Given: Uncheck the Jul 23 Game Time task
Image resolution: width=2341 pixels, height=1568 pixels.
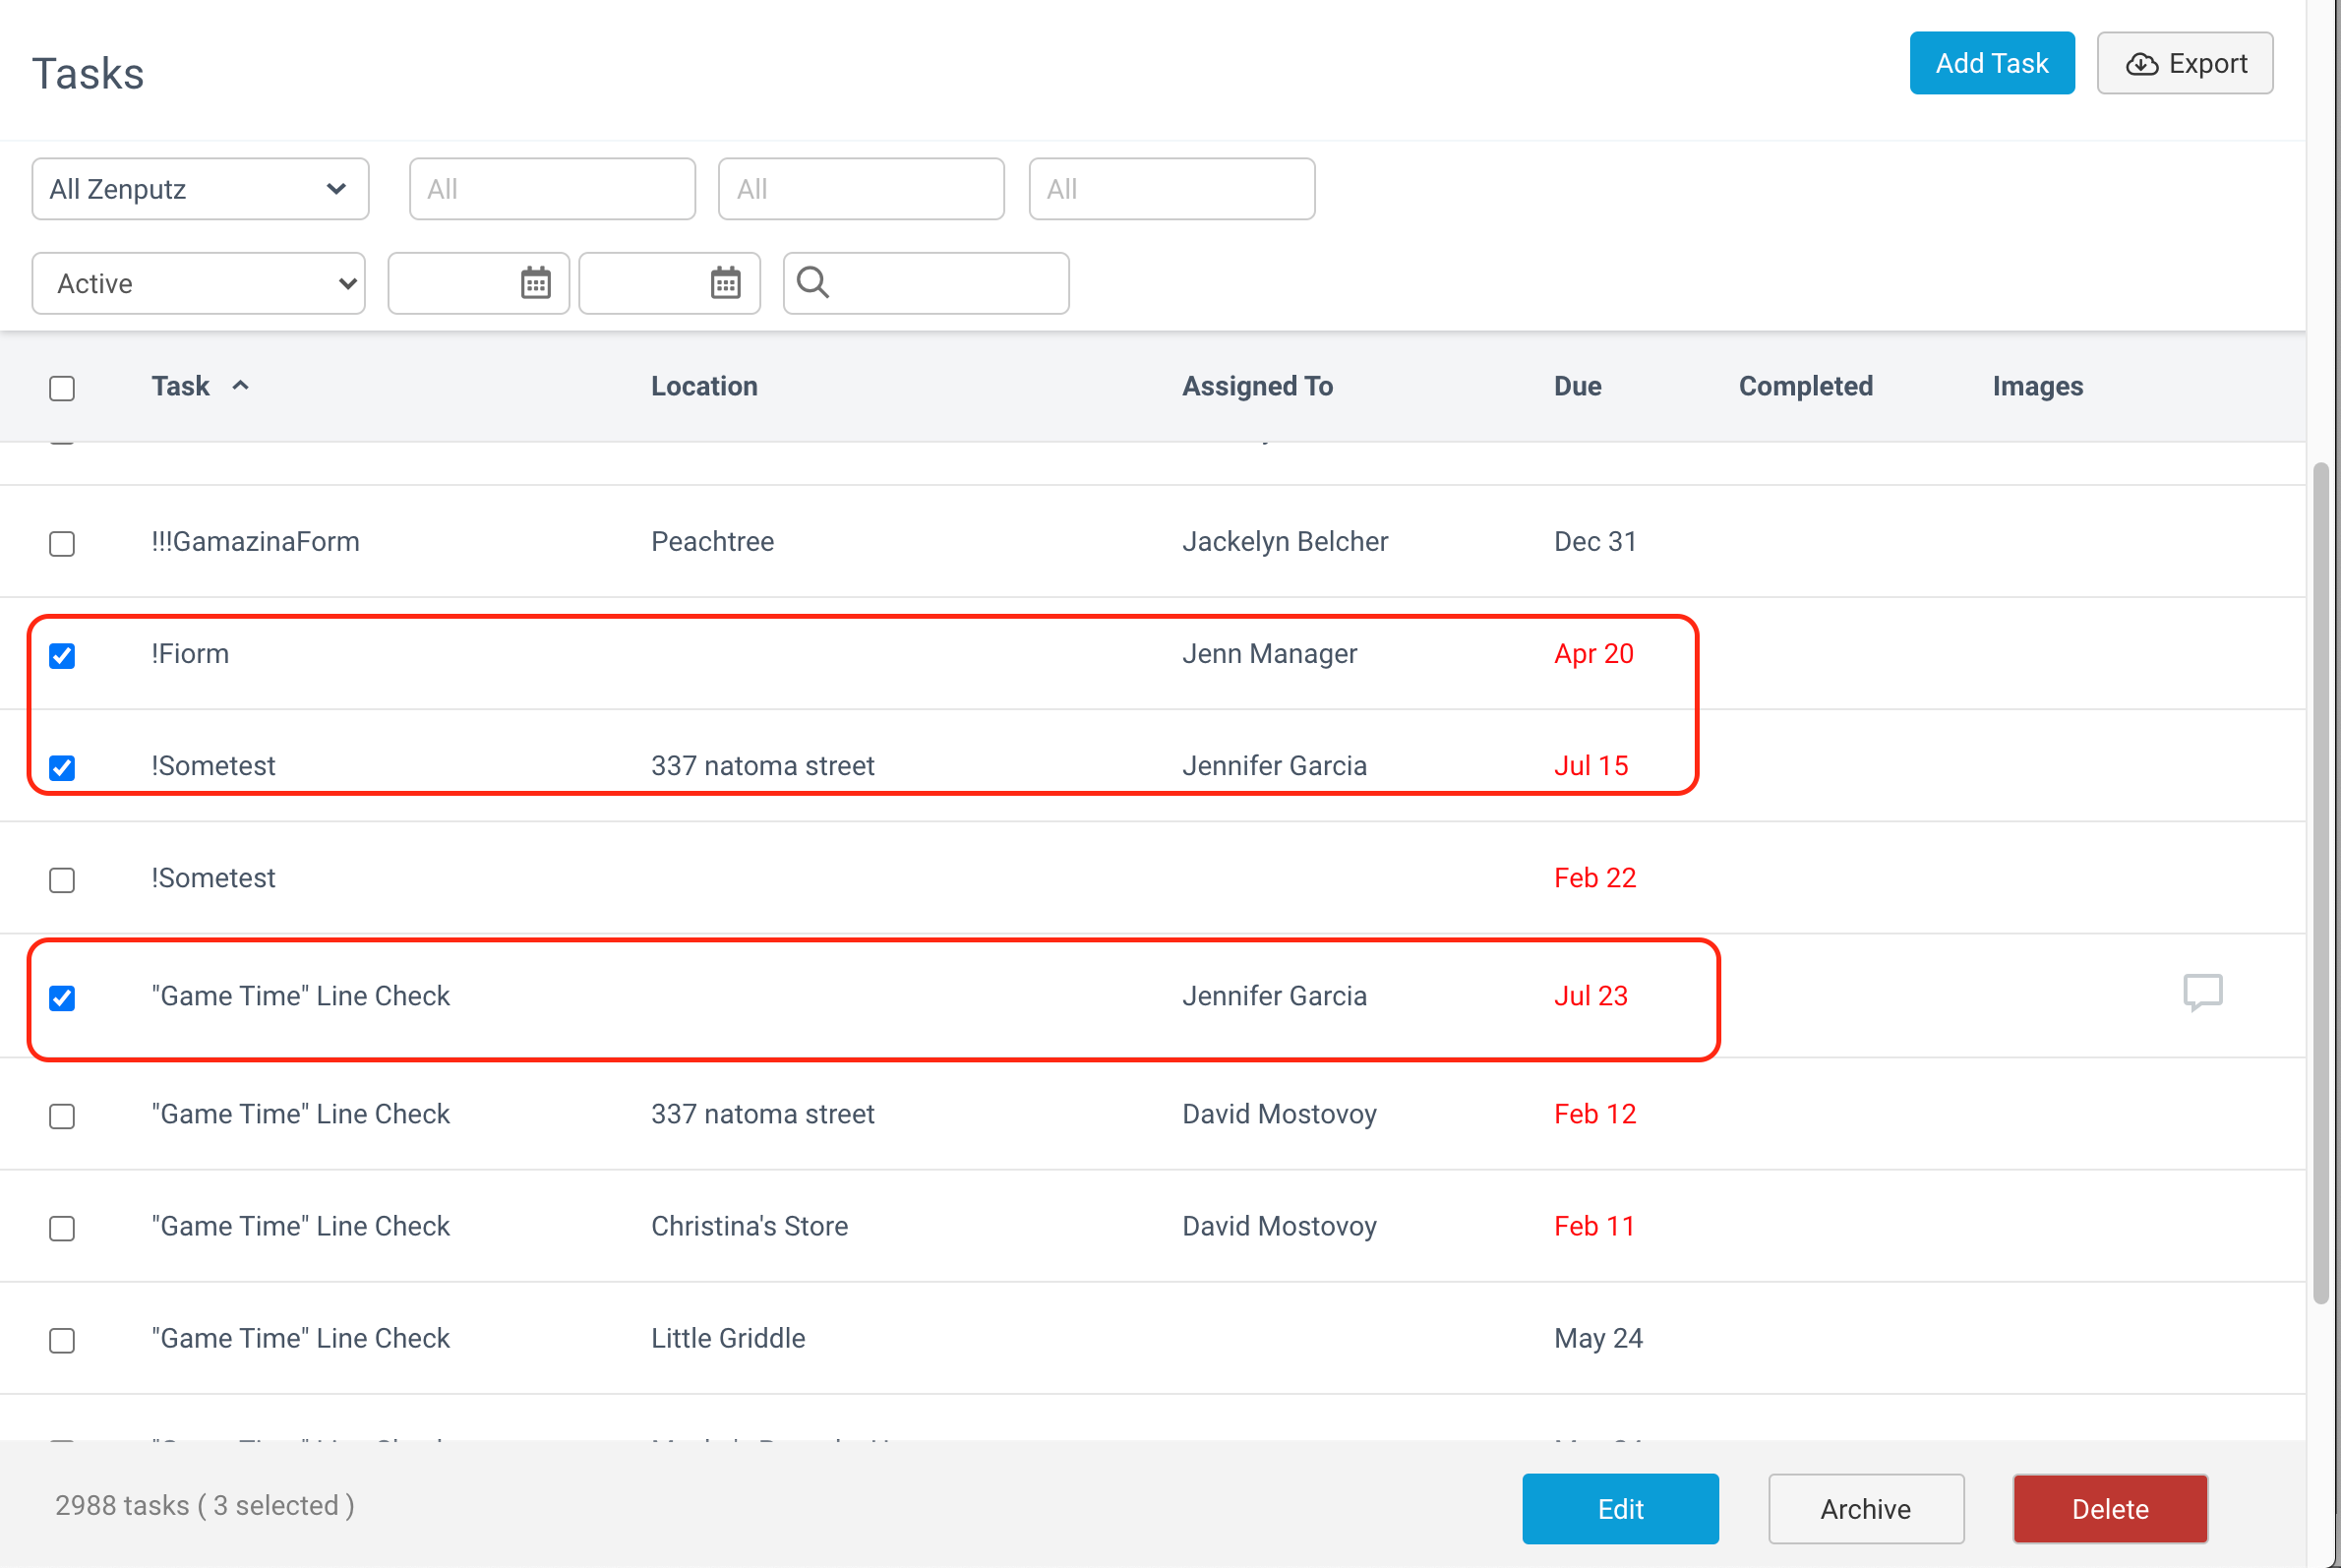Looking at the screenshot, I should tap(62, 998).
